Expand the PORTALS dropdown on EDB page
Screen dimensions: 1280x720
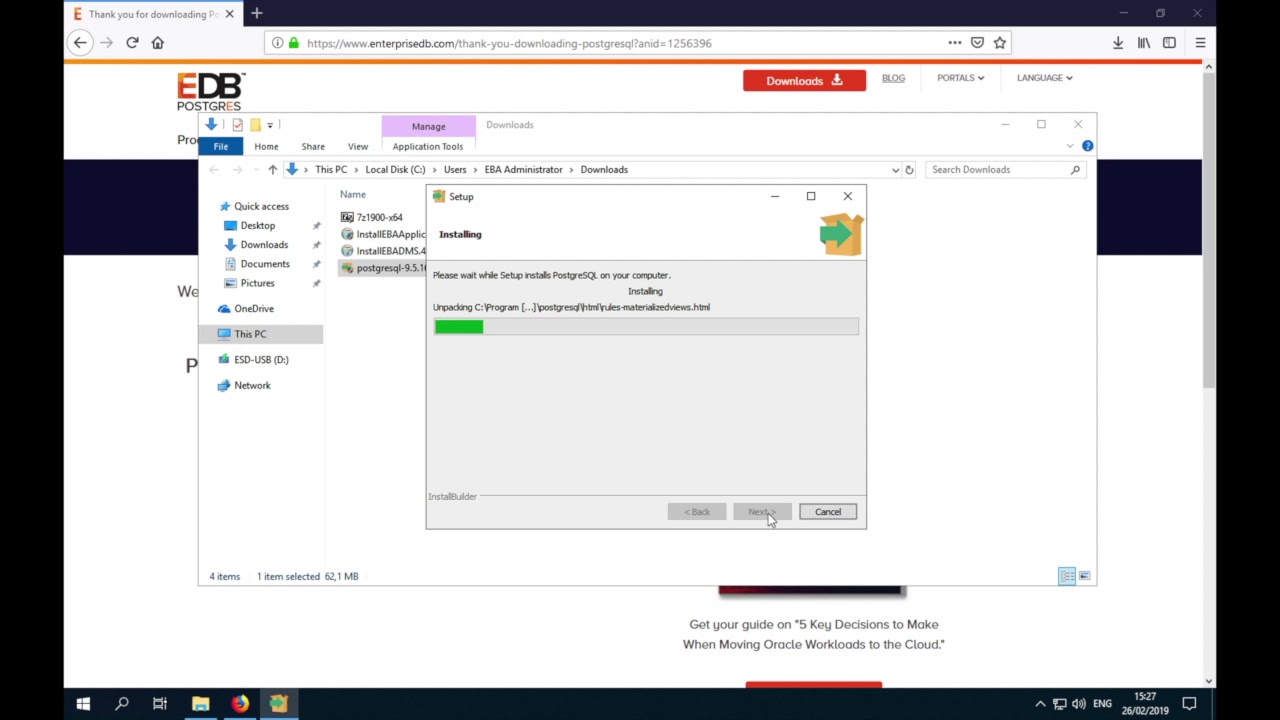pos(960,78)
